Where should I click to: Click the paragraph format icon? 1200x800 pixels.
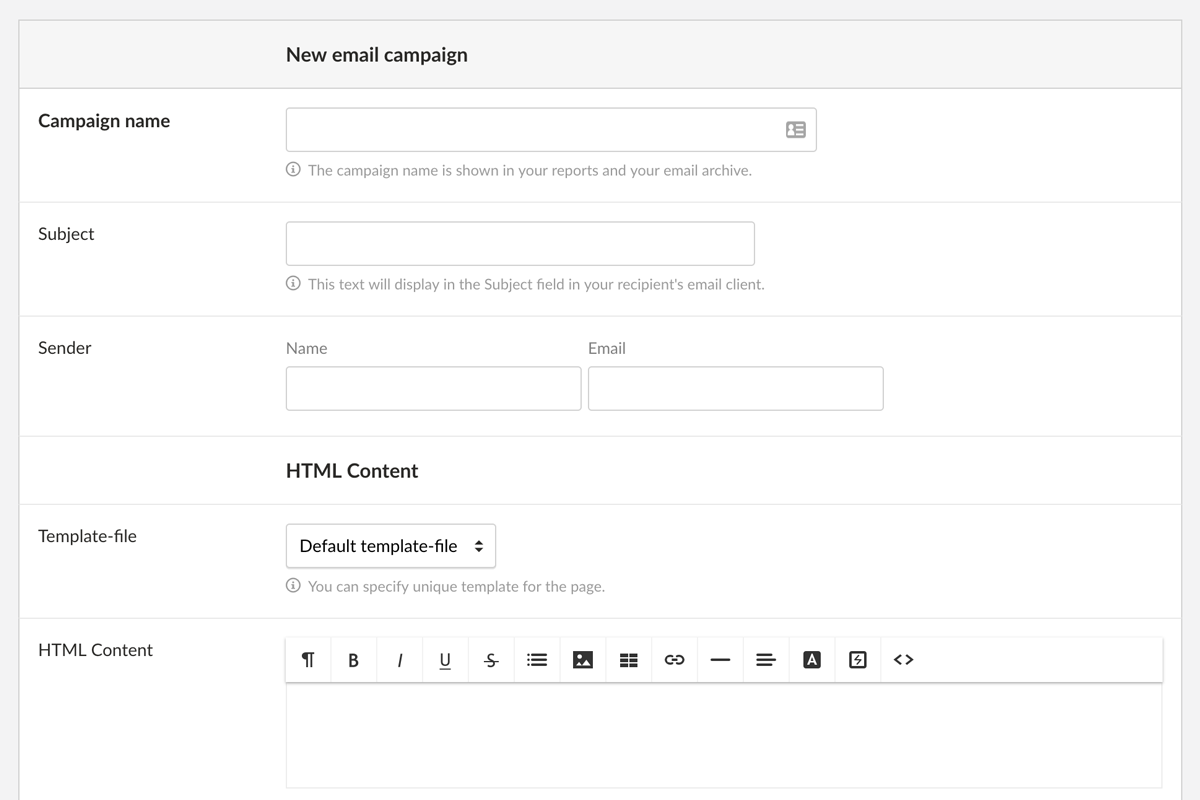tap(308, 660)
